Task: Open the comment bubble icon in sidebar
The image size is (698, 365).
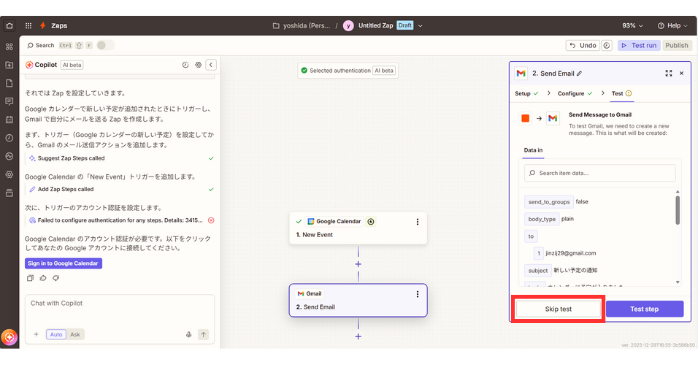Action: (9, 101)
